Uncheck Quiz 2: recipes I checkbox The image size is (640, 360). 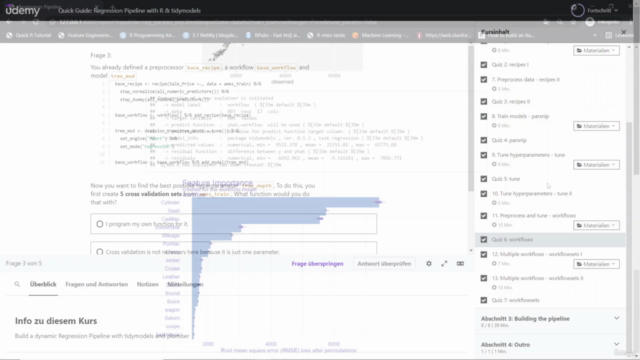484,64
